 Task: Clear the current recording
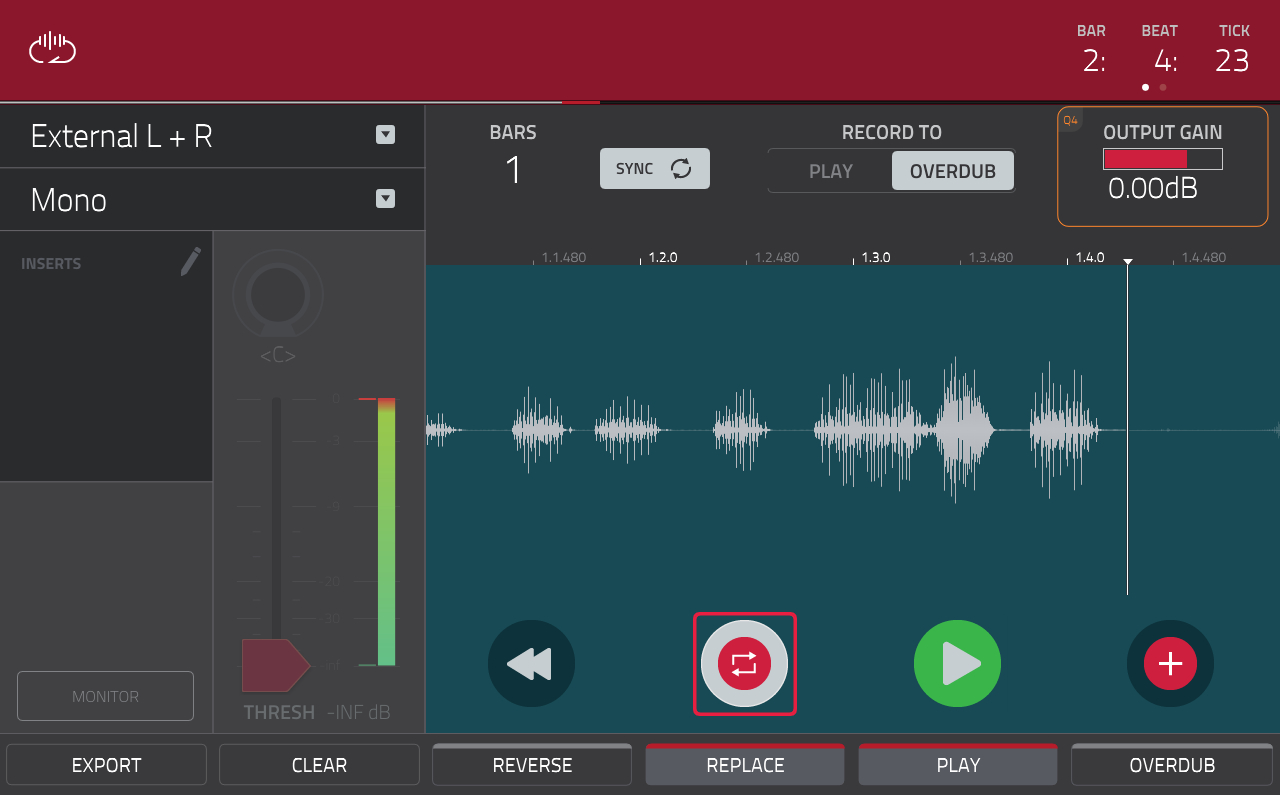pyautogui.click(x=318, y=764)
